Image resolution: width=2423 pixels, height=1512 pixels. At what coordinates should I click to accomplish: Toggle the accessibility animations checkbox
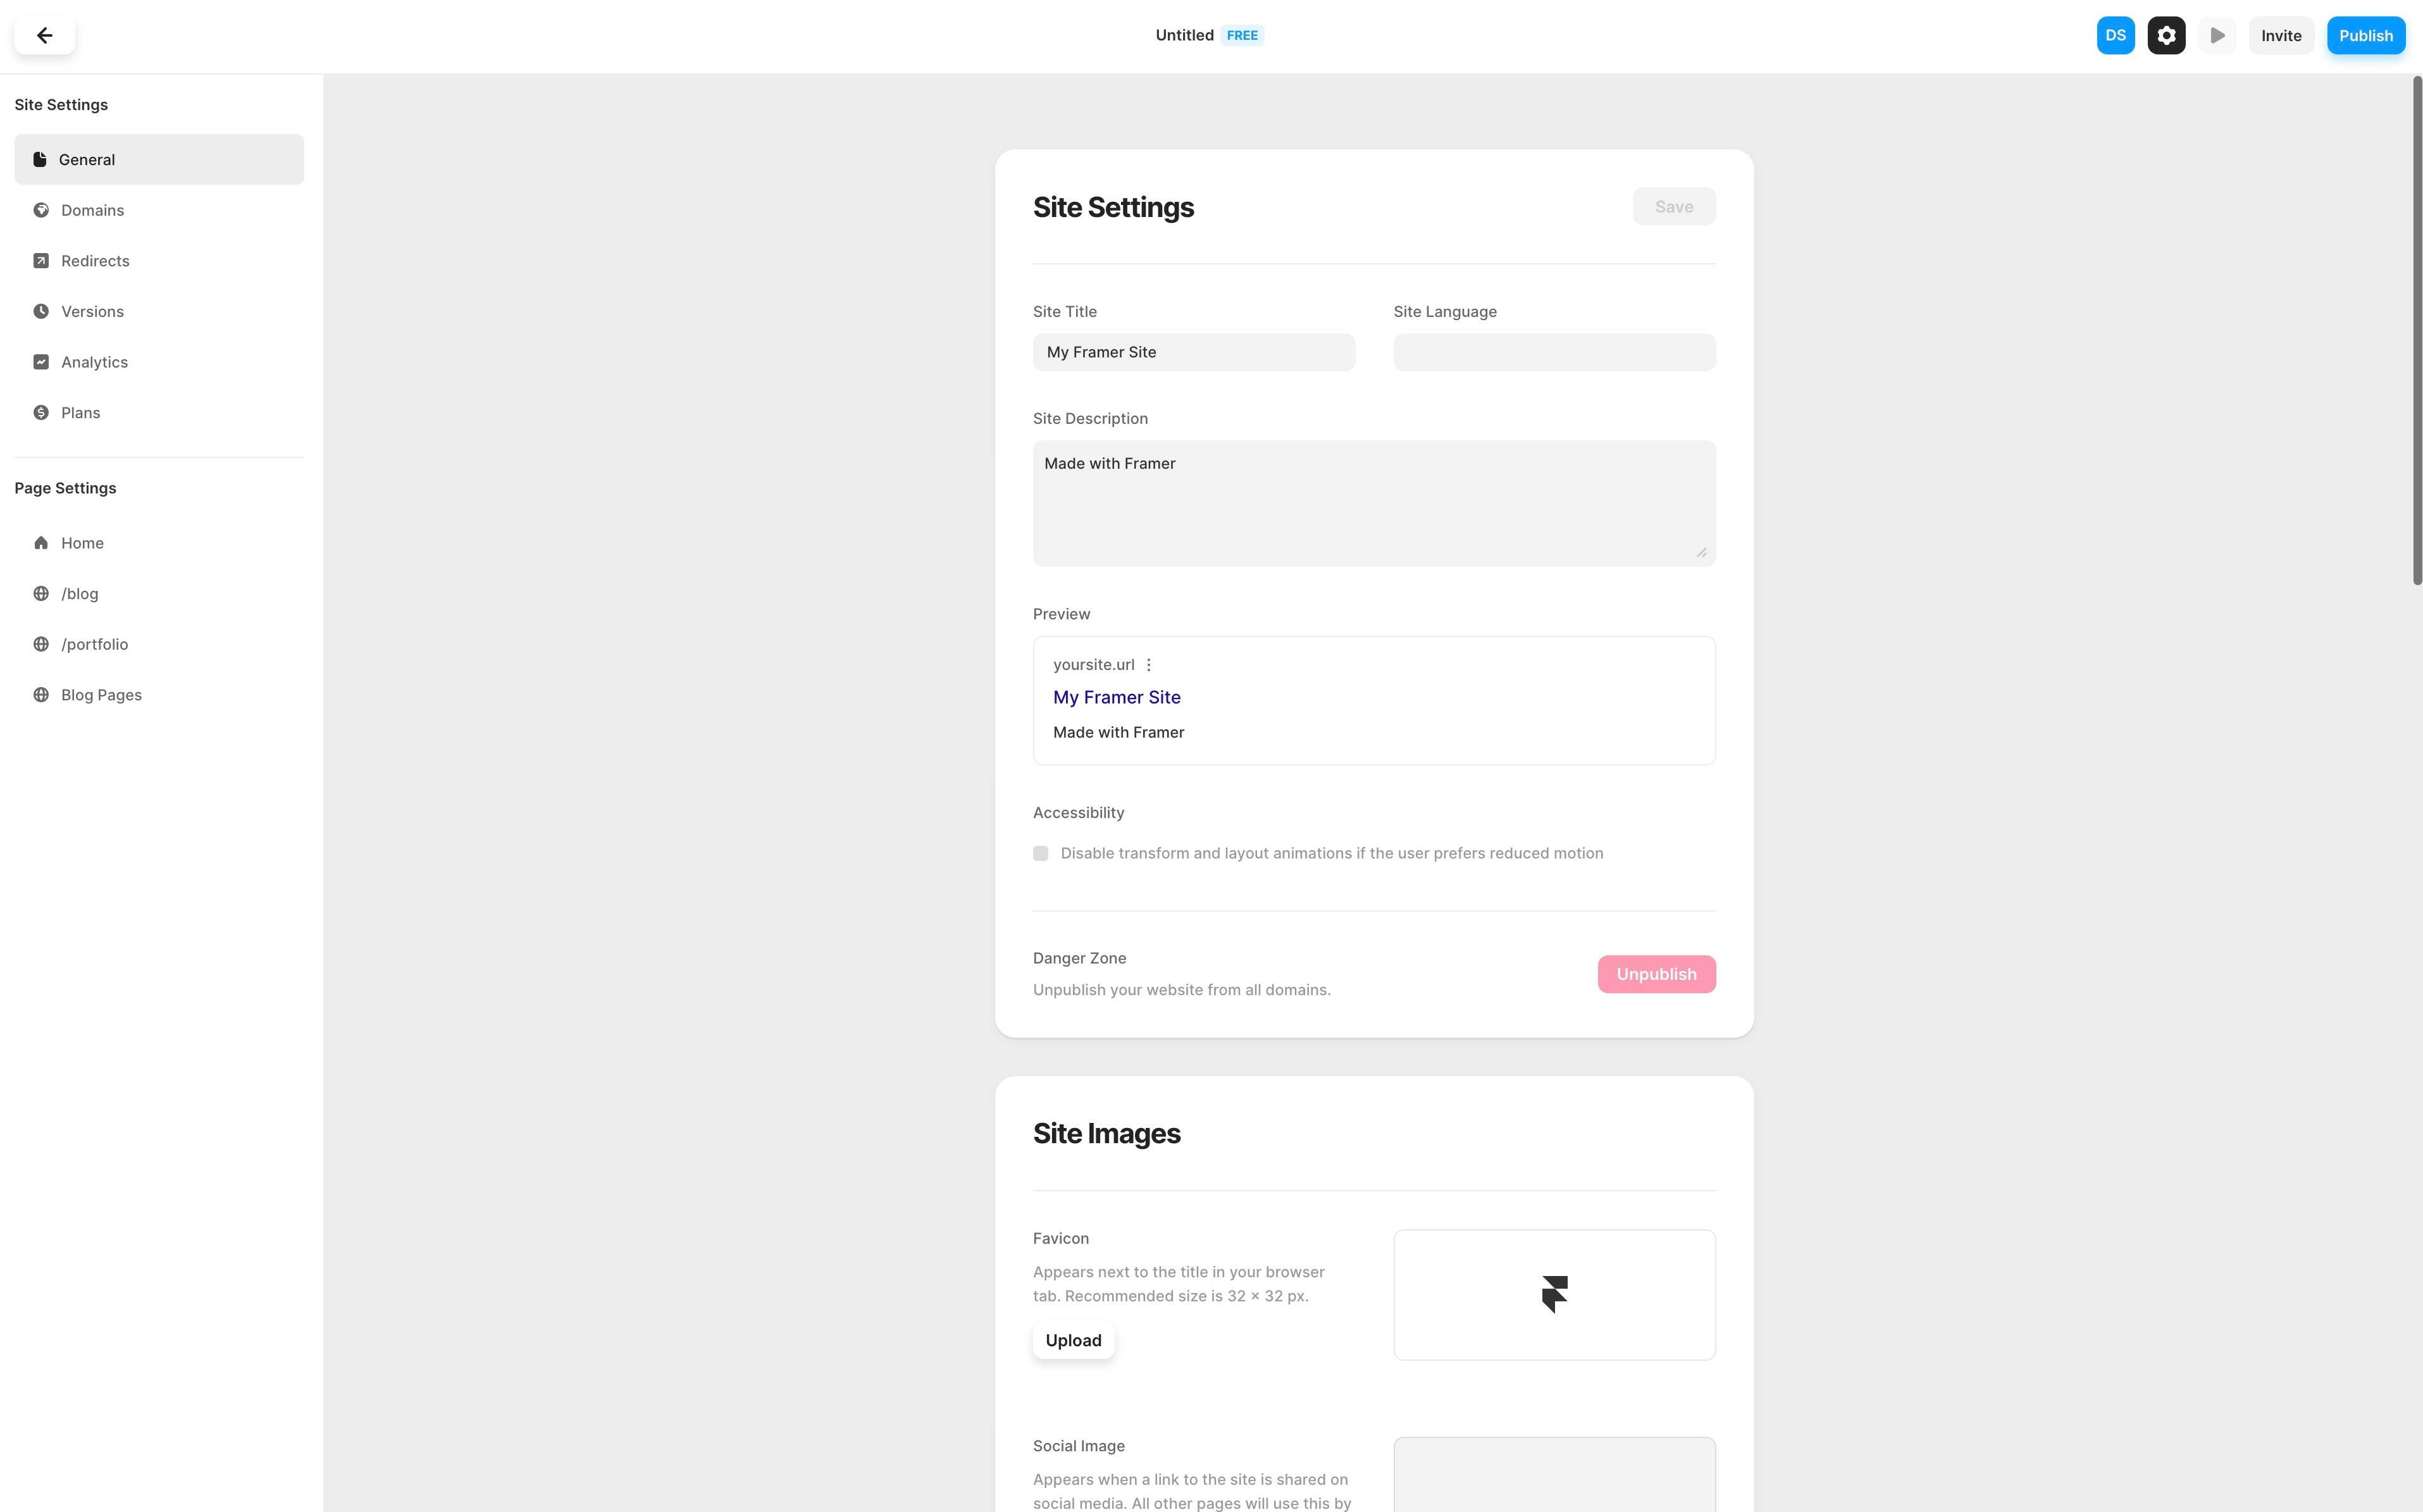(1040, 853)
